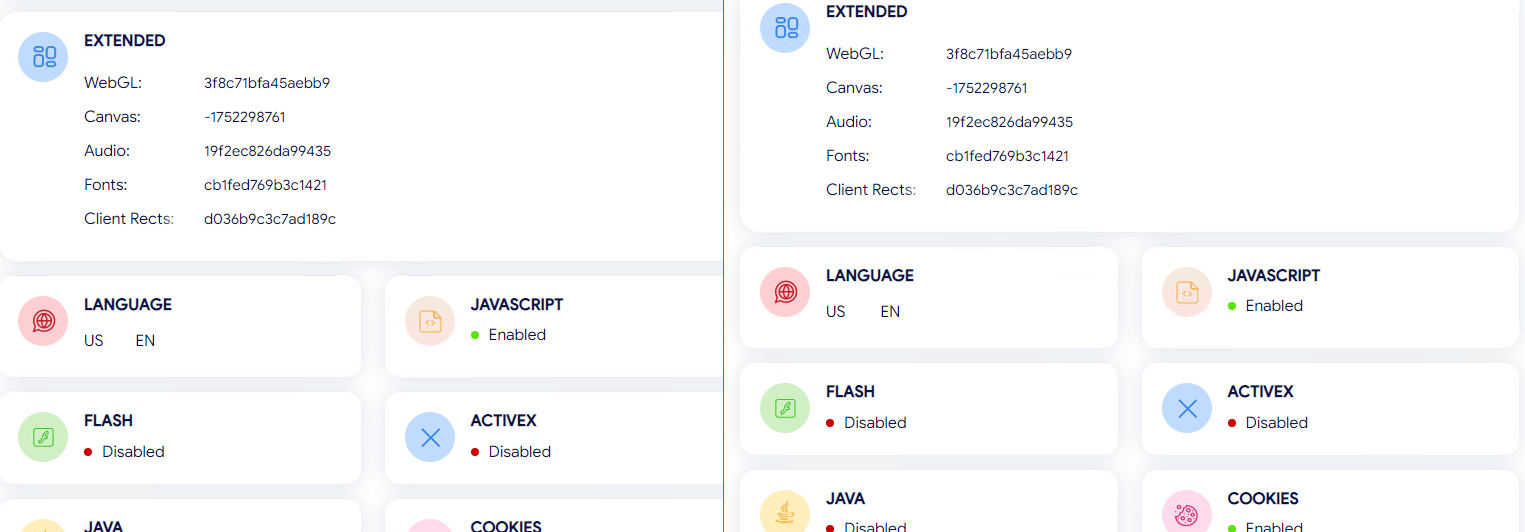Click the Language globe icon in left window

pos(43,321)
